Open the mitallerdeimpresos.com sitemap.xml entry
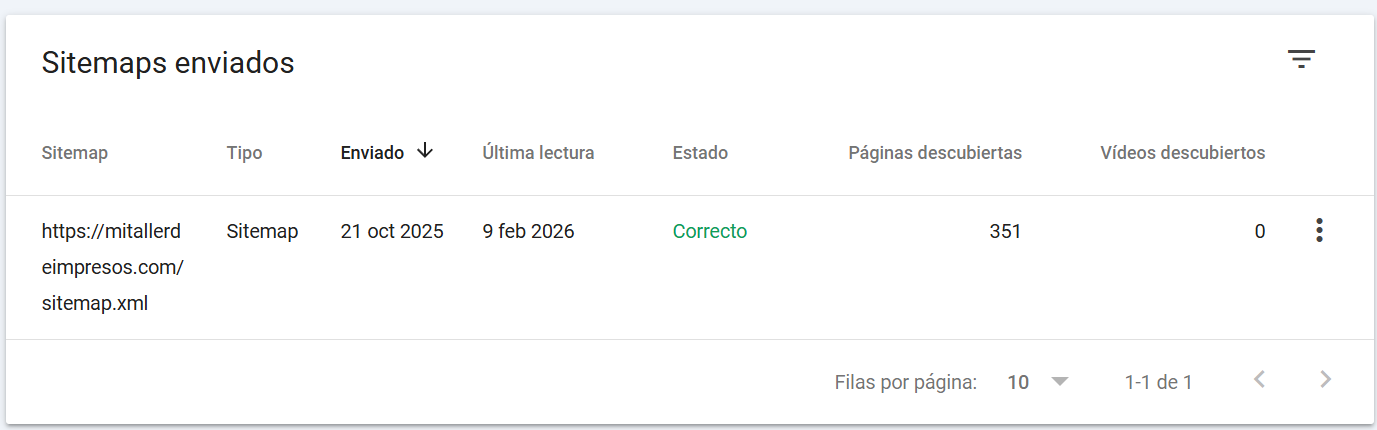The image size is (1377, 430). pos(112,267)
